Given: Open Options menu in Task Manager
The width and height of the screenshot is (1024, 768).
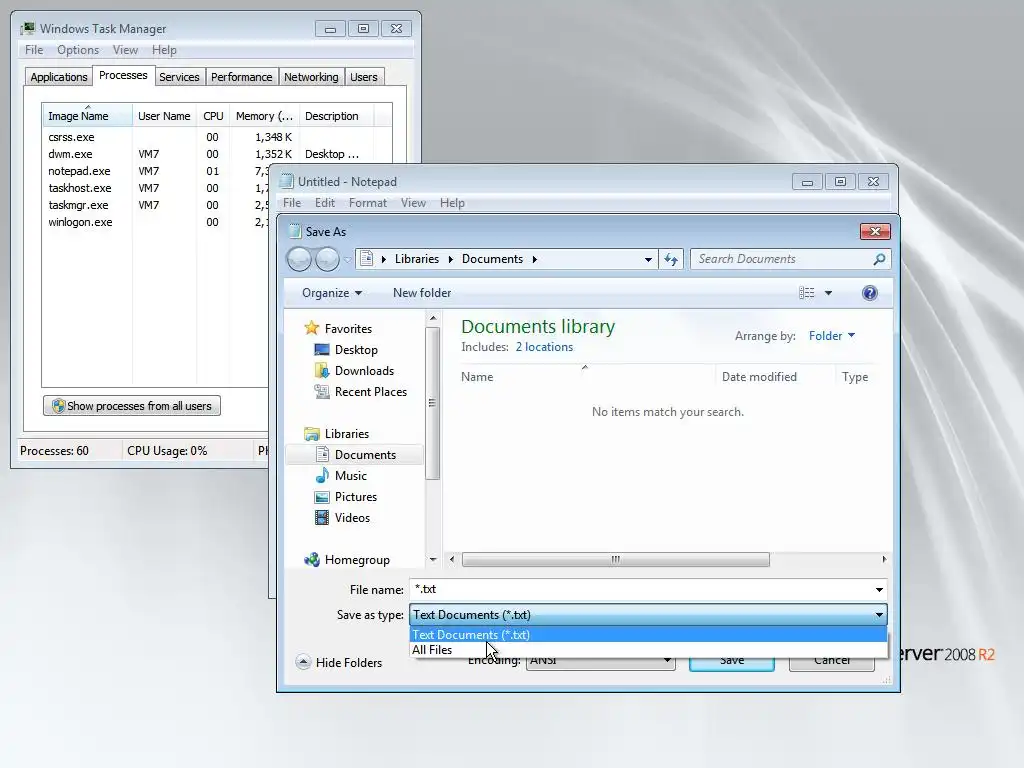Looking at the screenshot, I should [78, 50].
